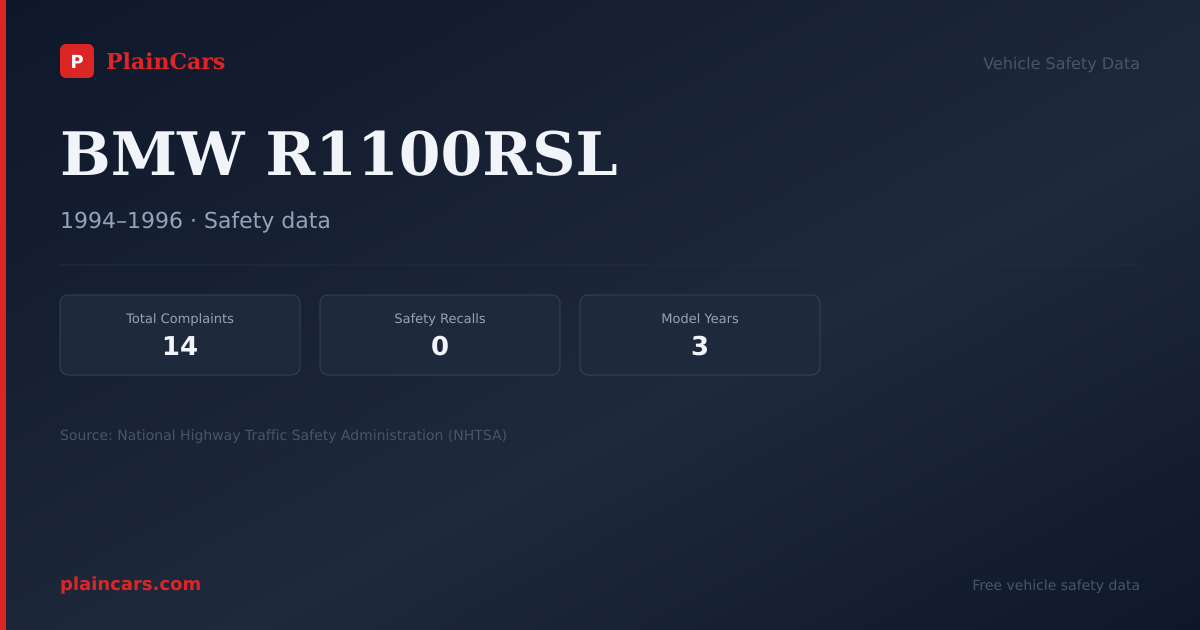
Task: Visit the plaincars.com link
Action: point(130,584)
